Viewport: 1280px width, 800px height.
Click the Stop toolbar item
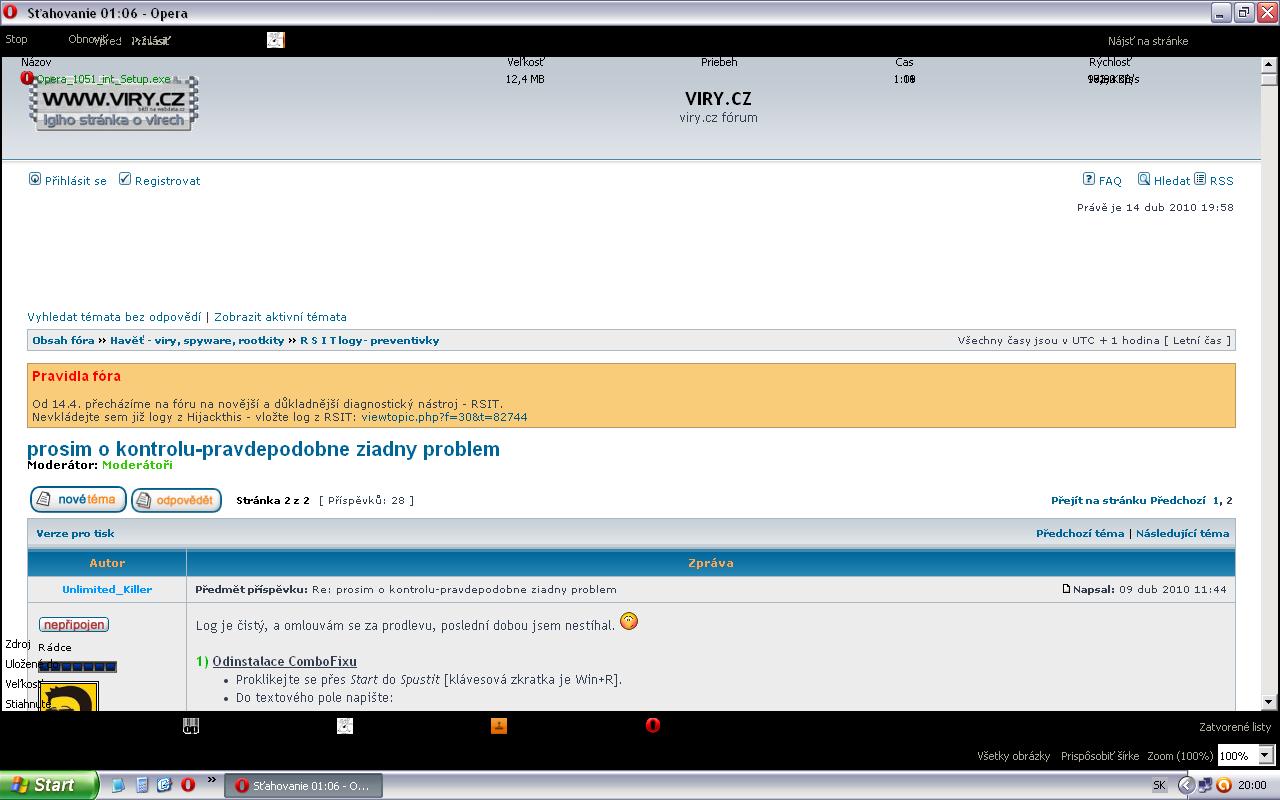(17, 40)
